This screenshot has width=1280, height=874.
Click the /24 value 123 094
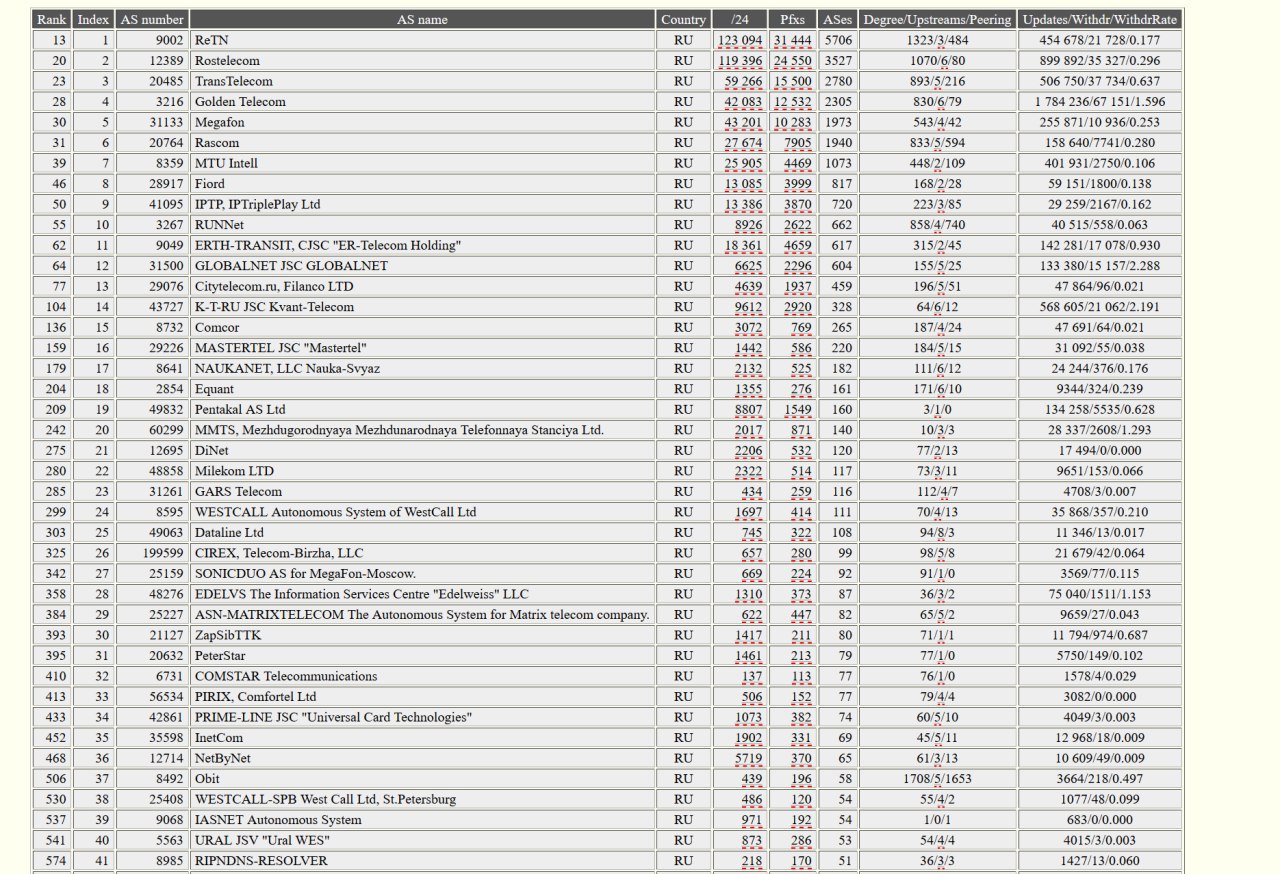(740, 40)
